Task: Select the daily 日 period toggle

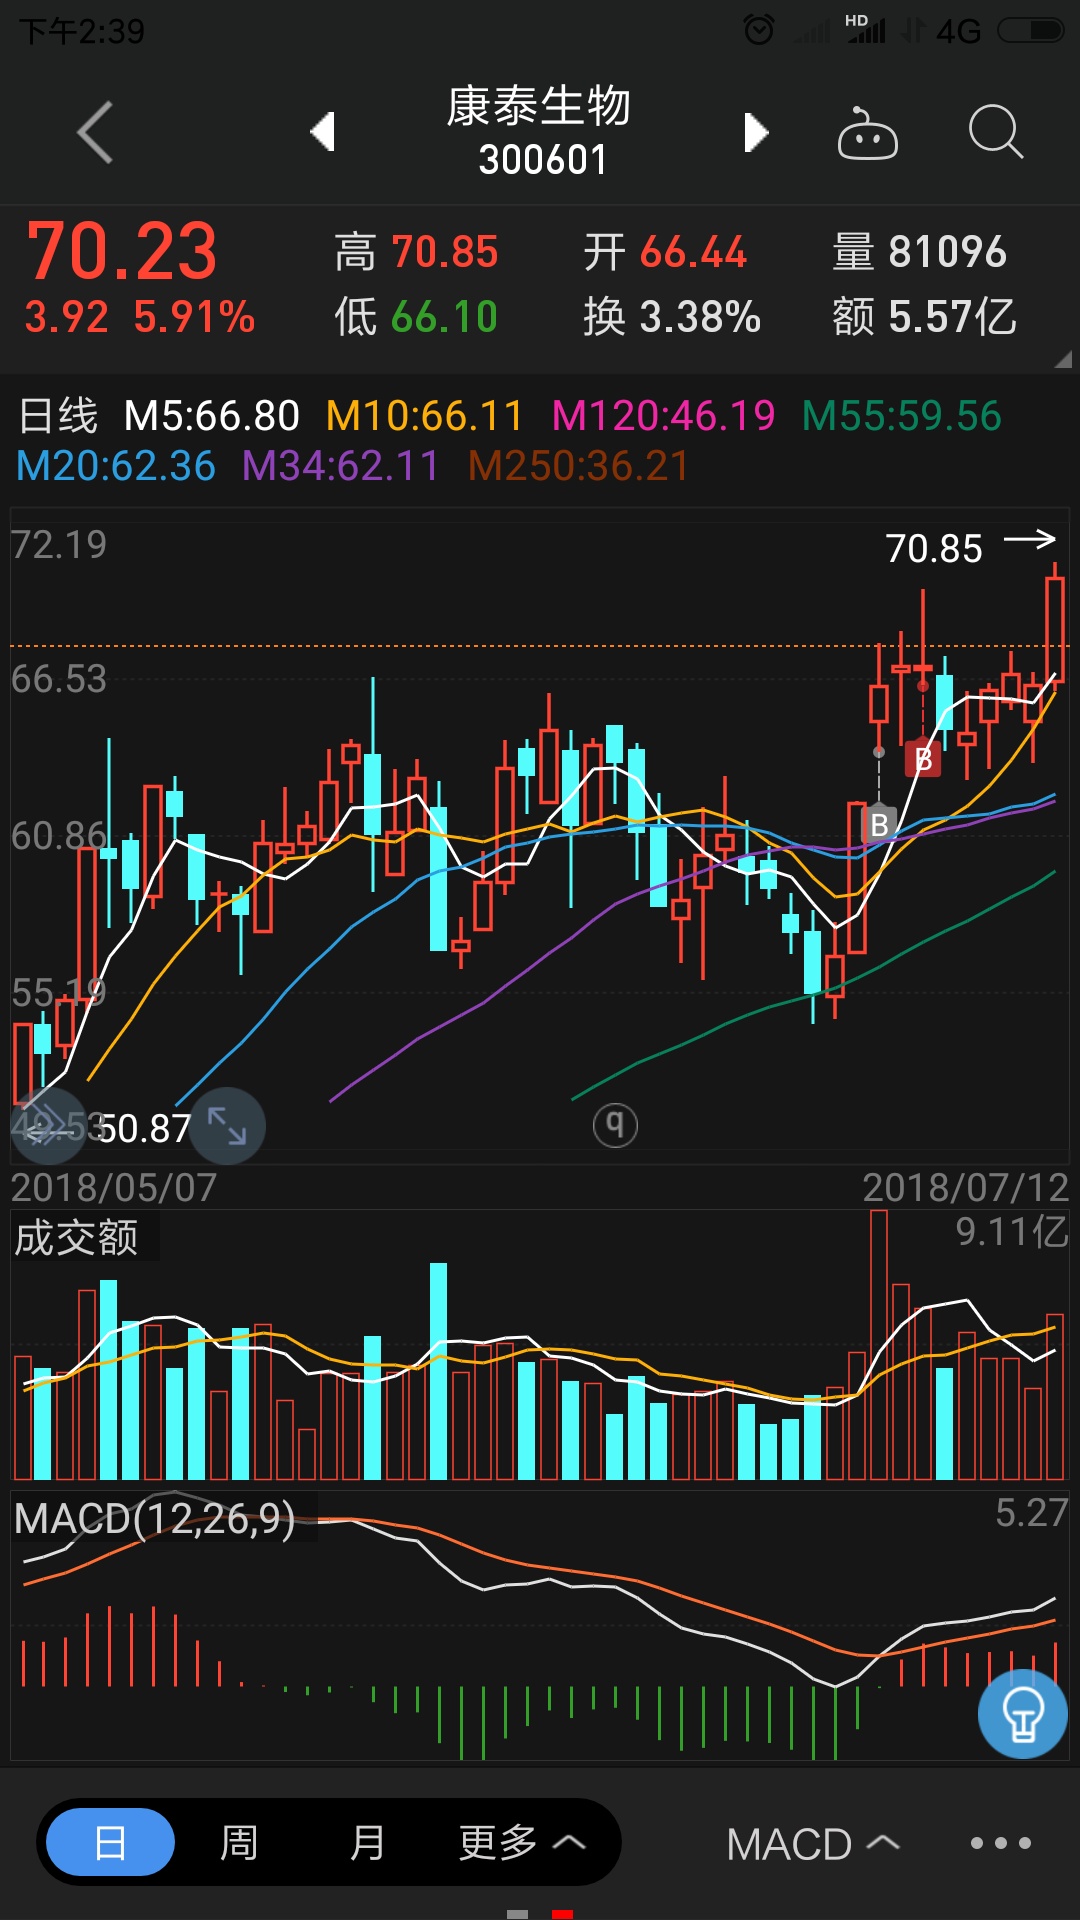Action: (111, 1842)
